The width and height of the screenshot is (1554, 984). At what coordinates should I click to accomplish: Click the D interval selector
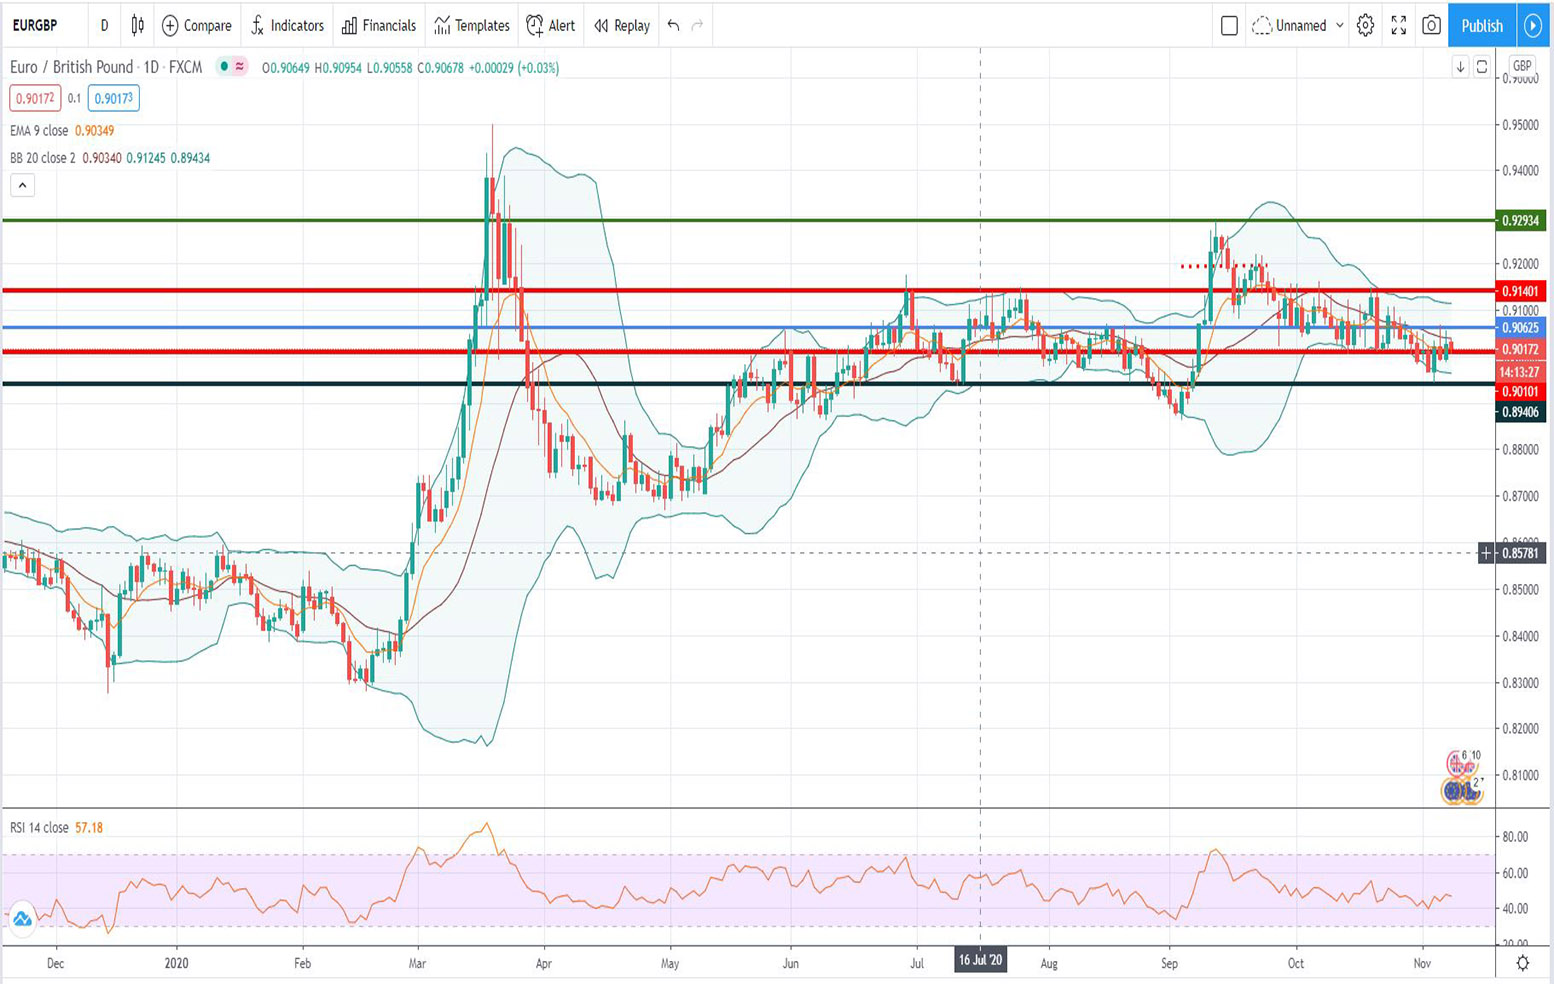[104, 26]
